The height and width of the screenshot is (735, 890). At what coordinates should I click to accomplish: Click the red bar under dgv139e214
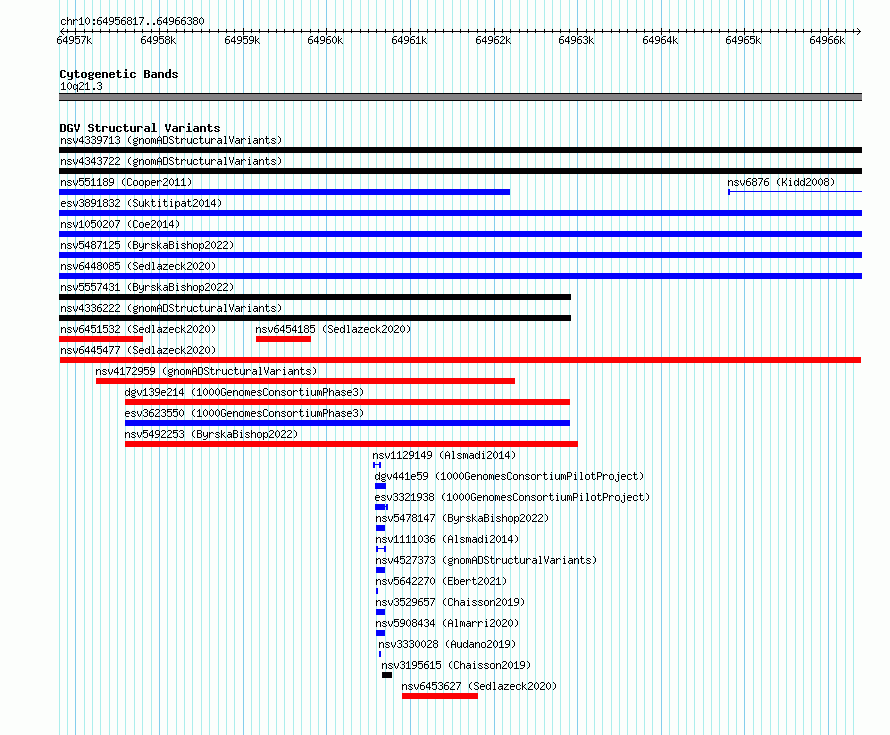[x=347, y=402]
